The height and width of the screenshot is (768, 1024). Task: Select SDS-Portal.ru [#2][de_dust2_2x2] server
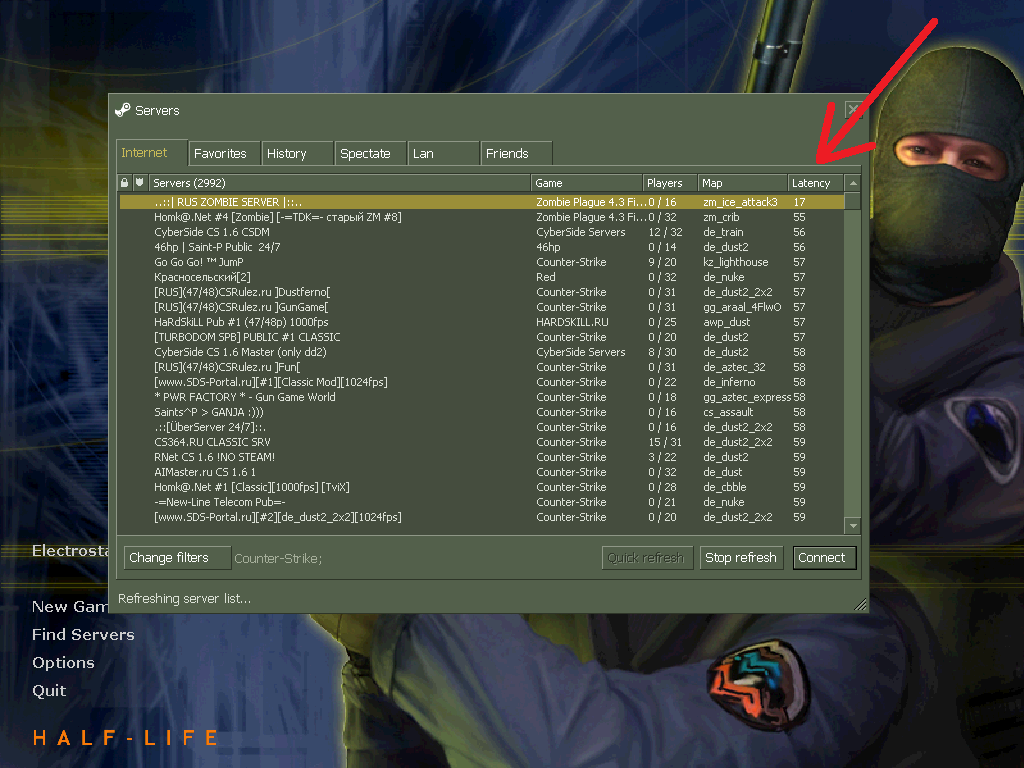tap(482, 517)
